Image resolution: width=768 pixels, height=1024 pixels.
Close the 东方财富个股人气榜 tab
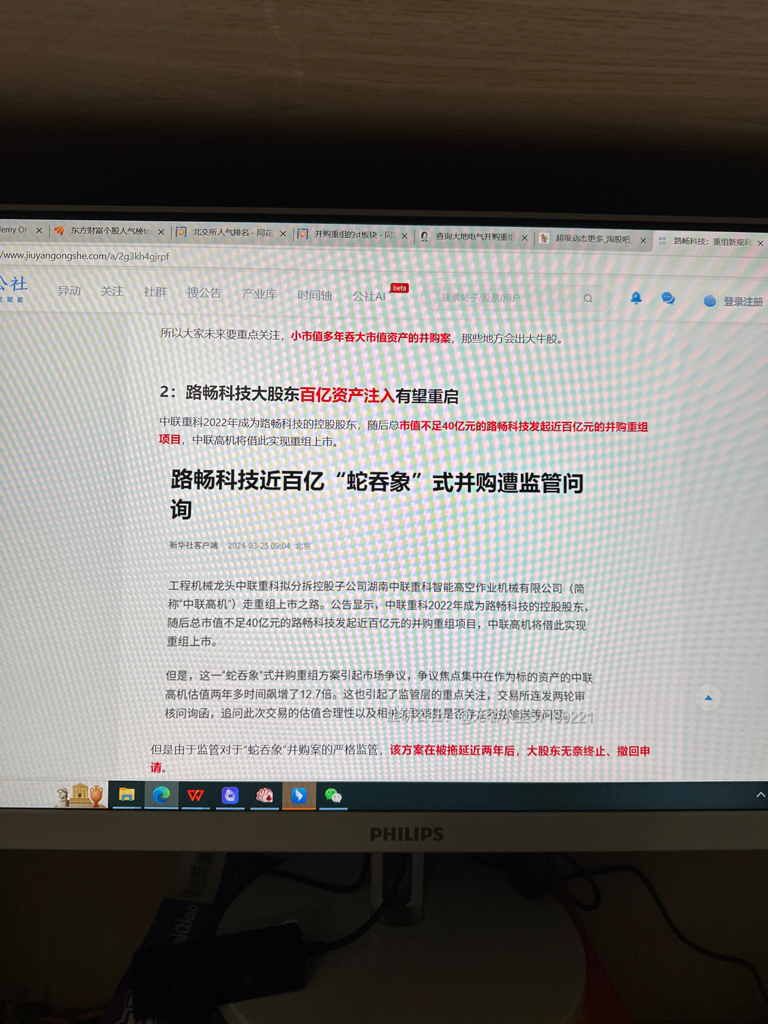click(161, 231)
